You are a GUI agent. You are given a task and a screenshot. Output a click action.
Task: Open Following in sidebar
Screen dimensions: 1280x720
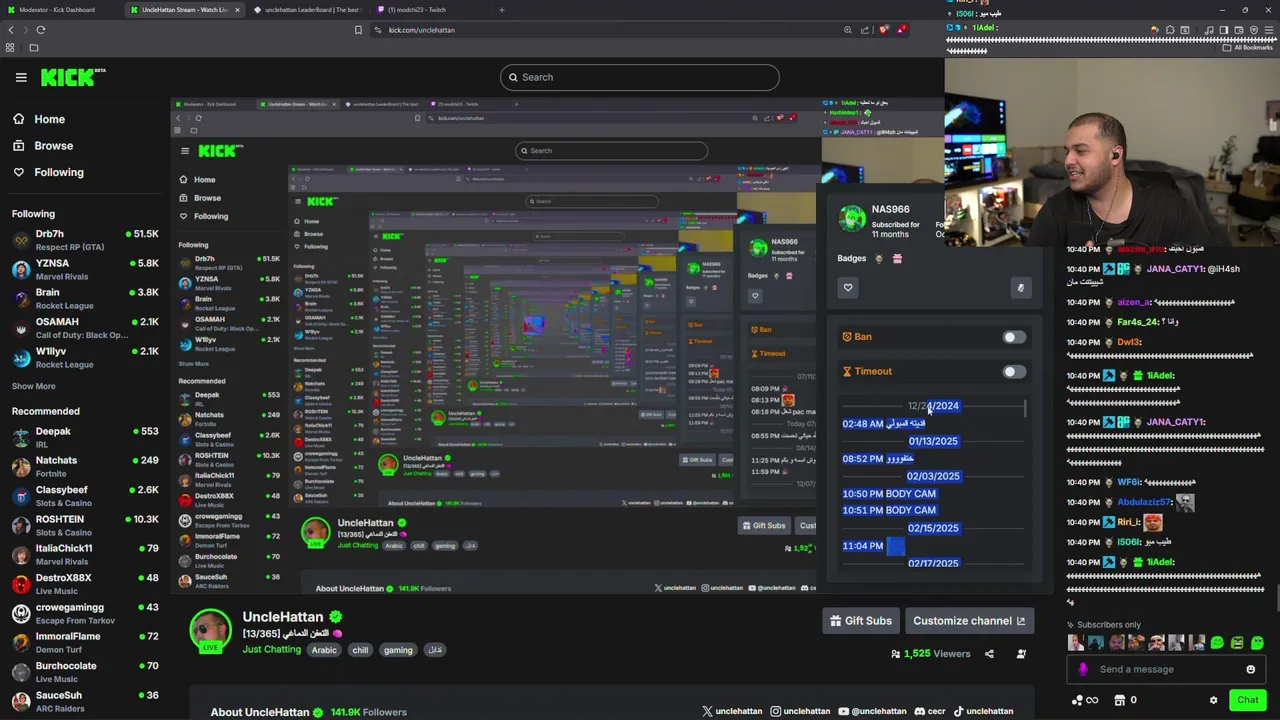59,172
